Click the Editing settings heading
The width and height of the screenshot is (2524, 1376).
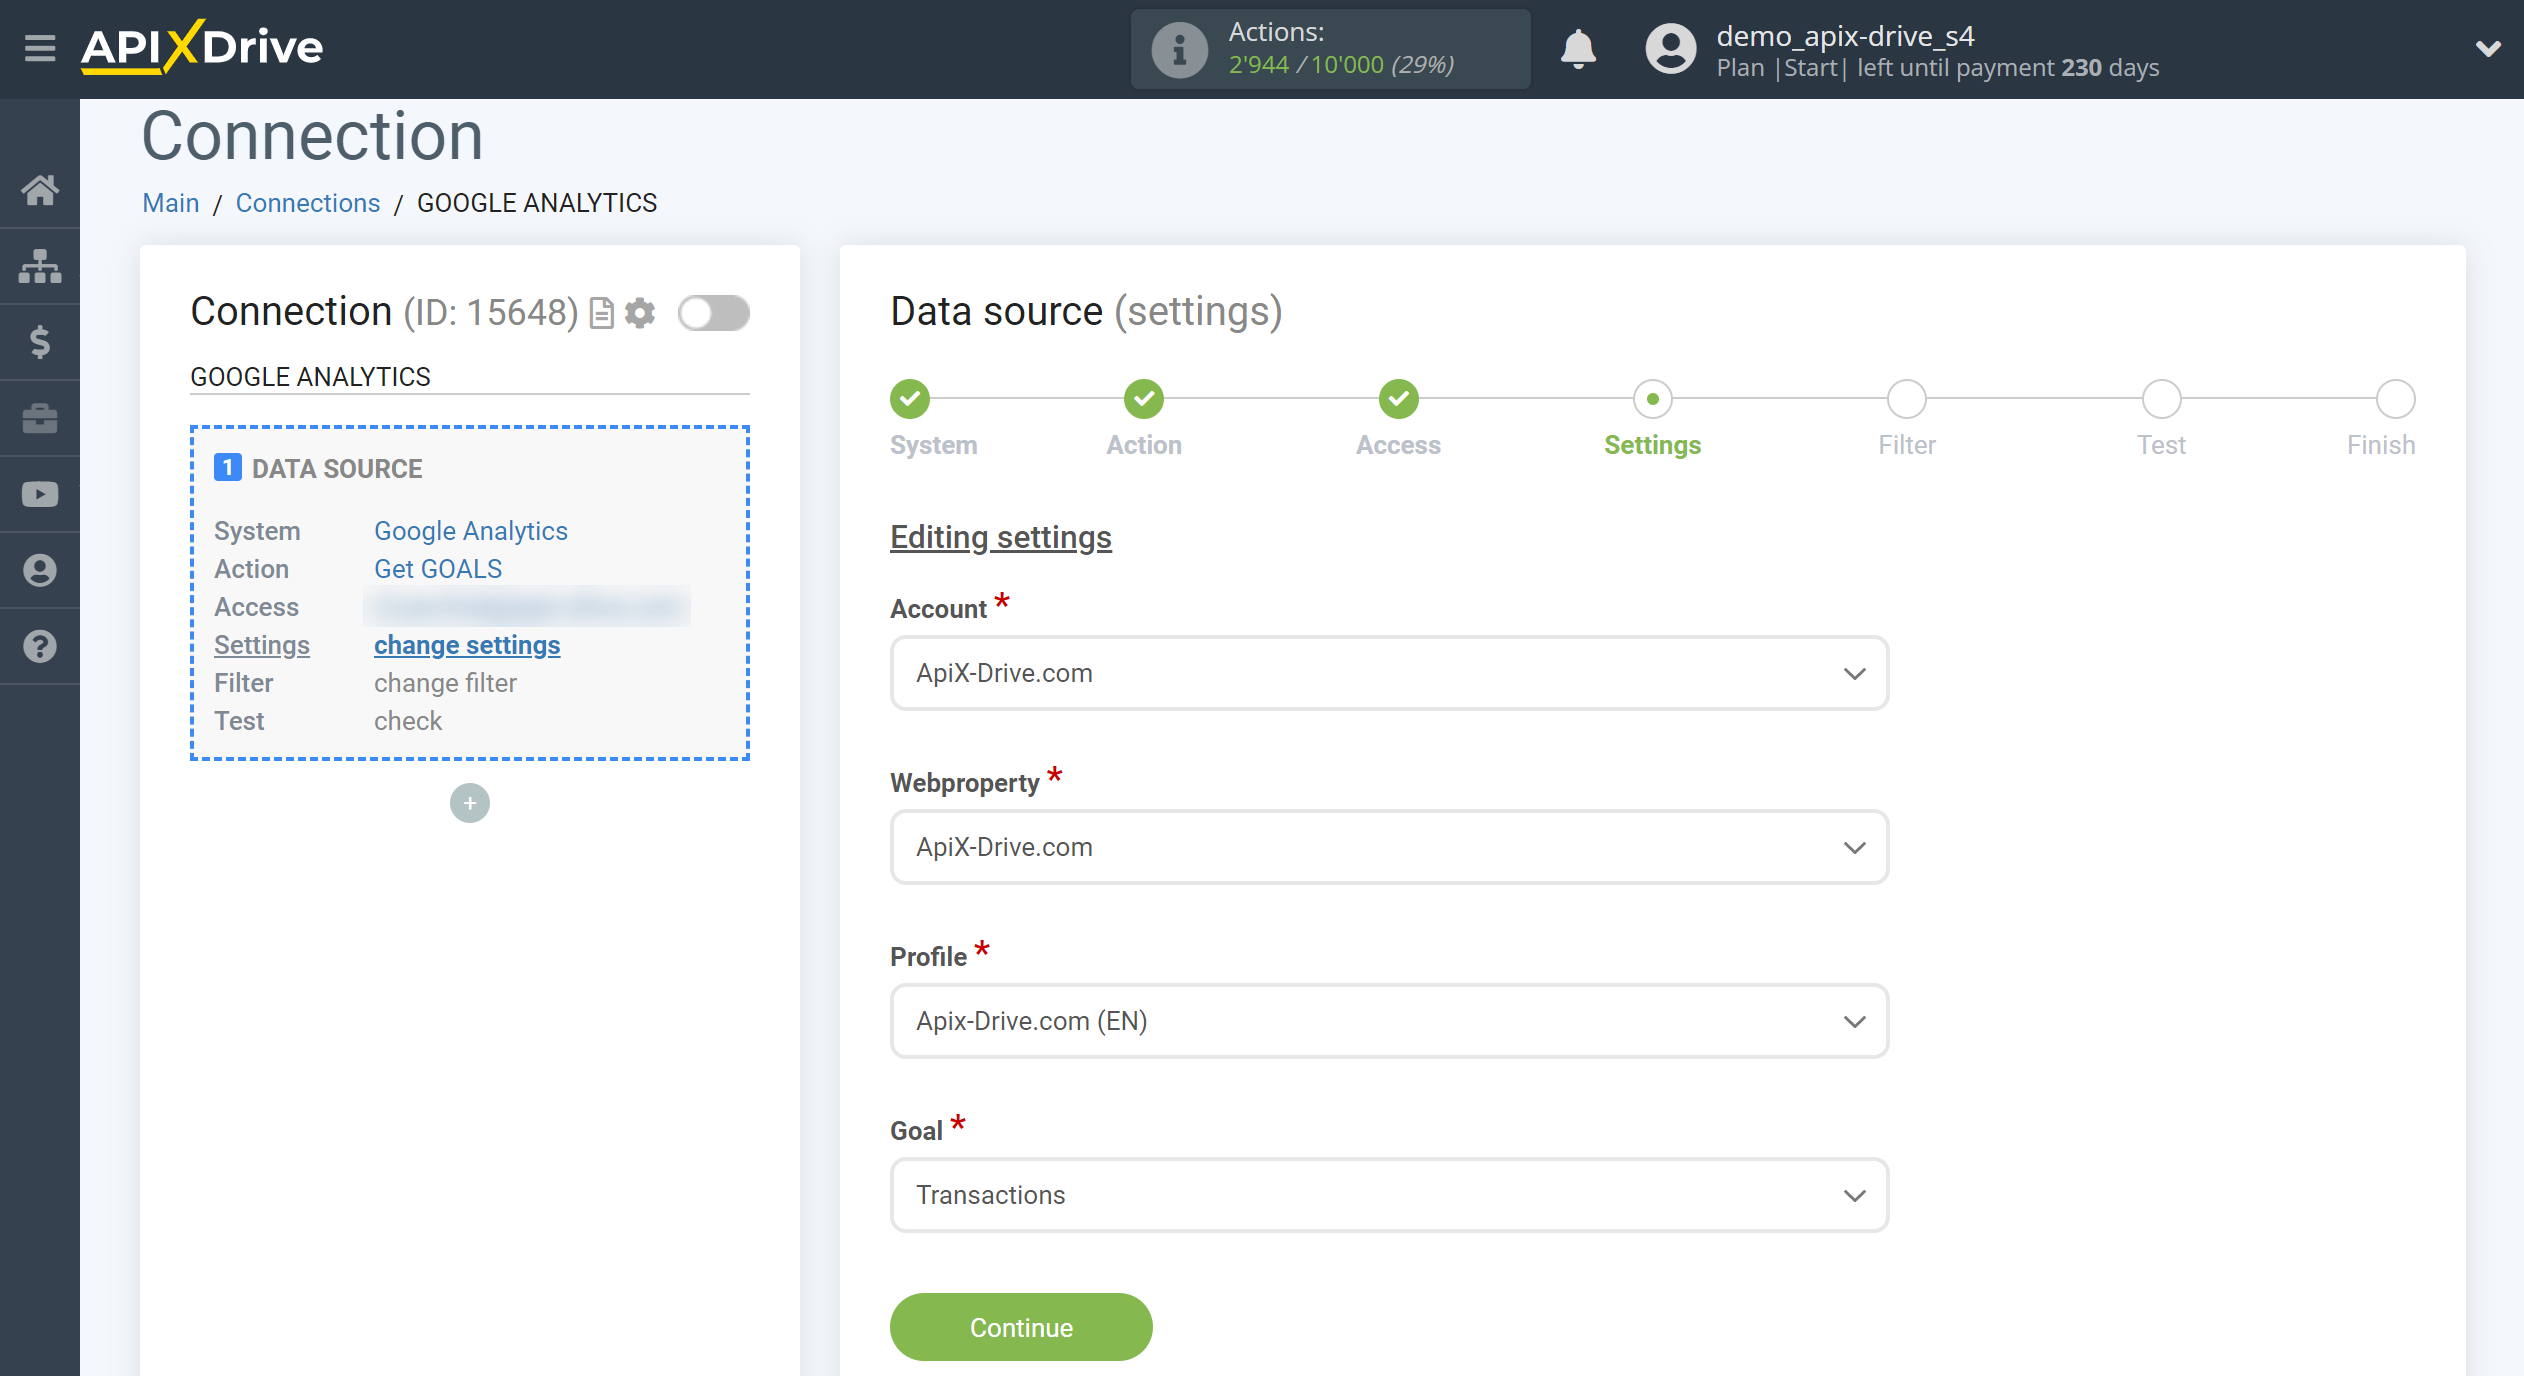click(x=1001, y=537)
